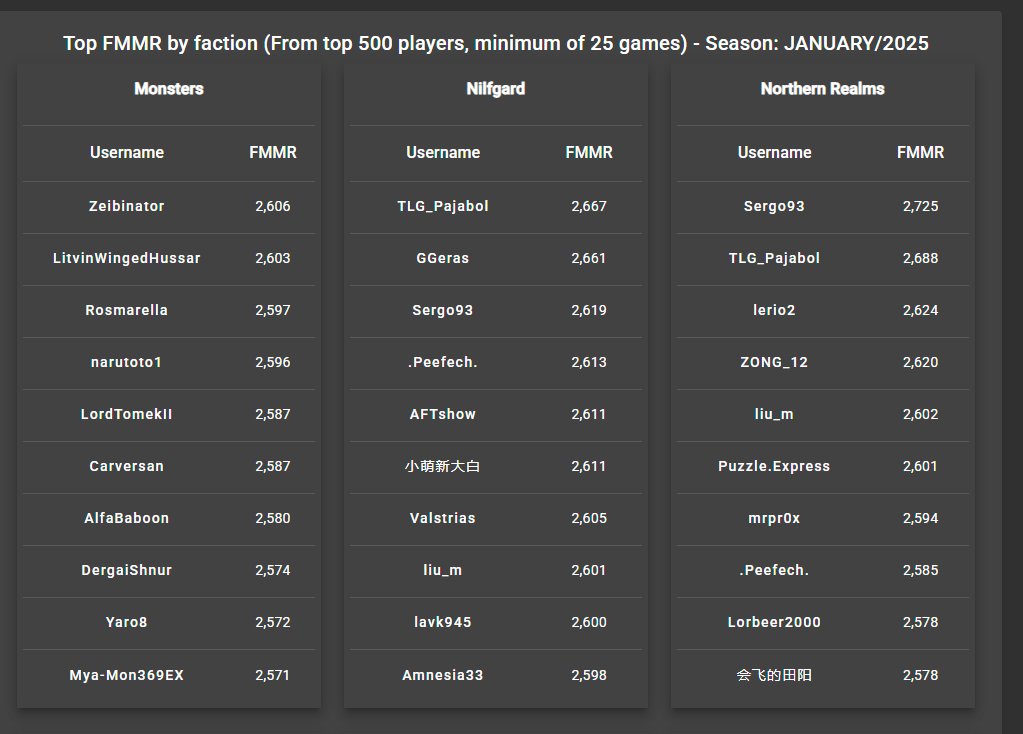Click the Northern Realms faction header
The width and height of the screenshot is (1023, 734).
click(823, 89)
